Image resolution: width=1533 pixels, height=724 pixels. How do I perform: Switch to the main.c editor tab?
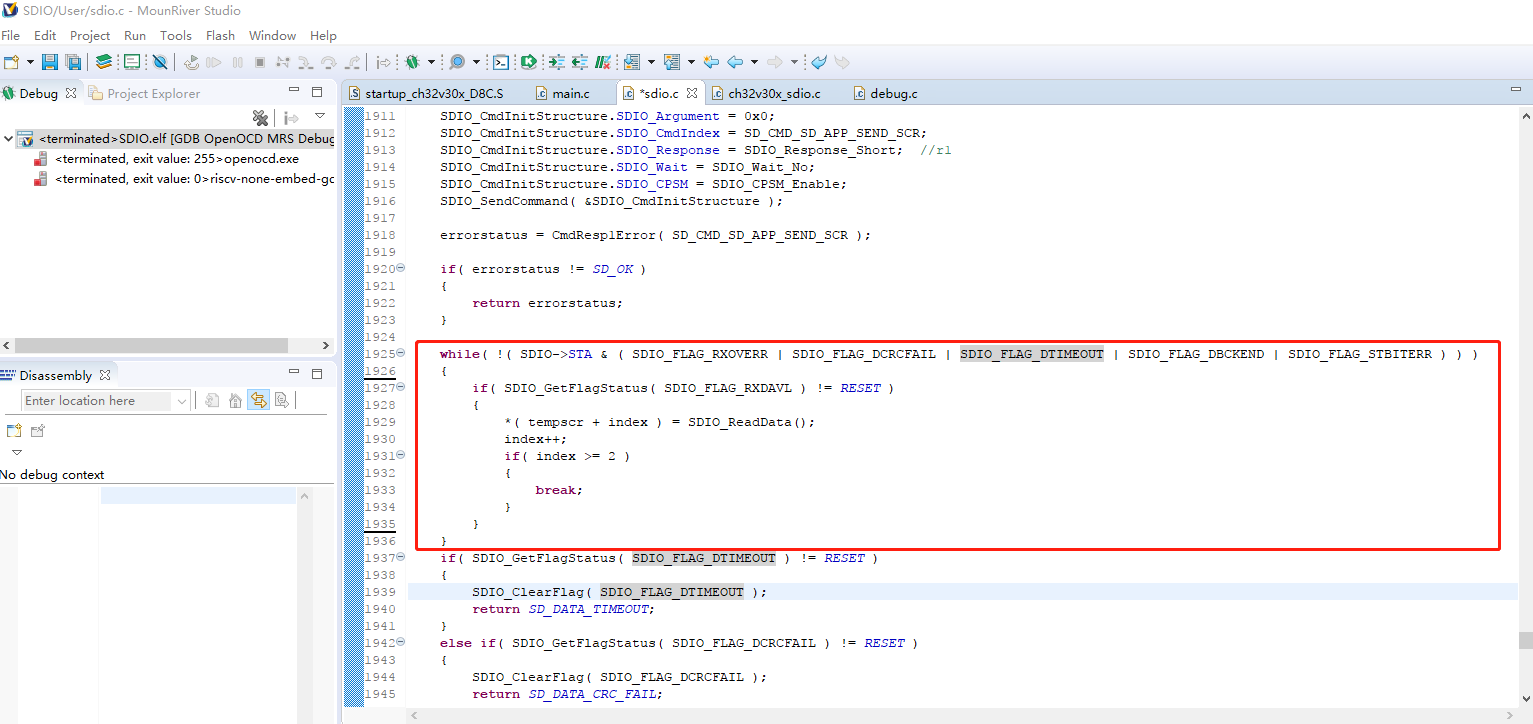click(571, 93)
